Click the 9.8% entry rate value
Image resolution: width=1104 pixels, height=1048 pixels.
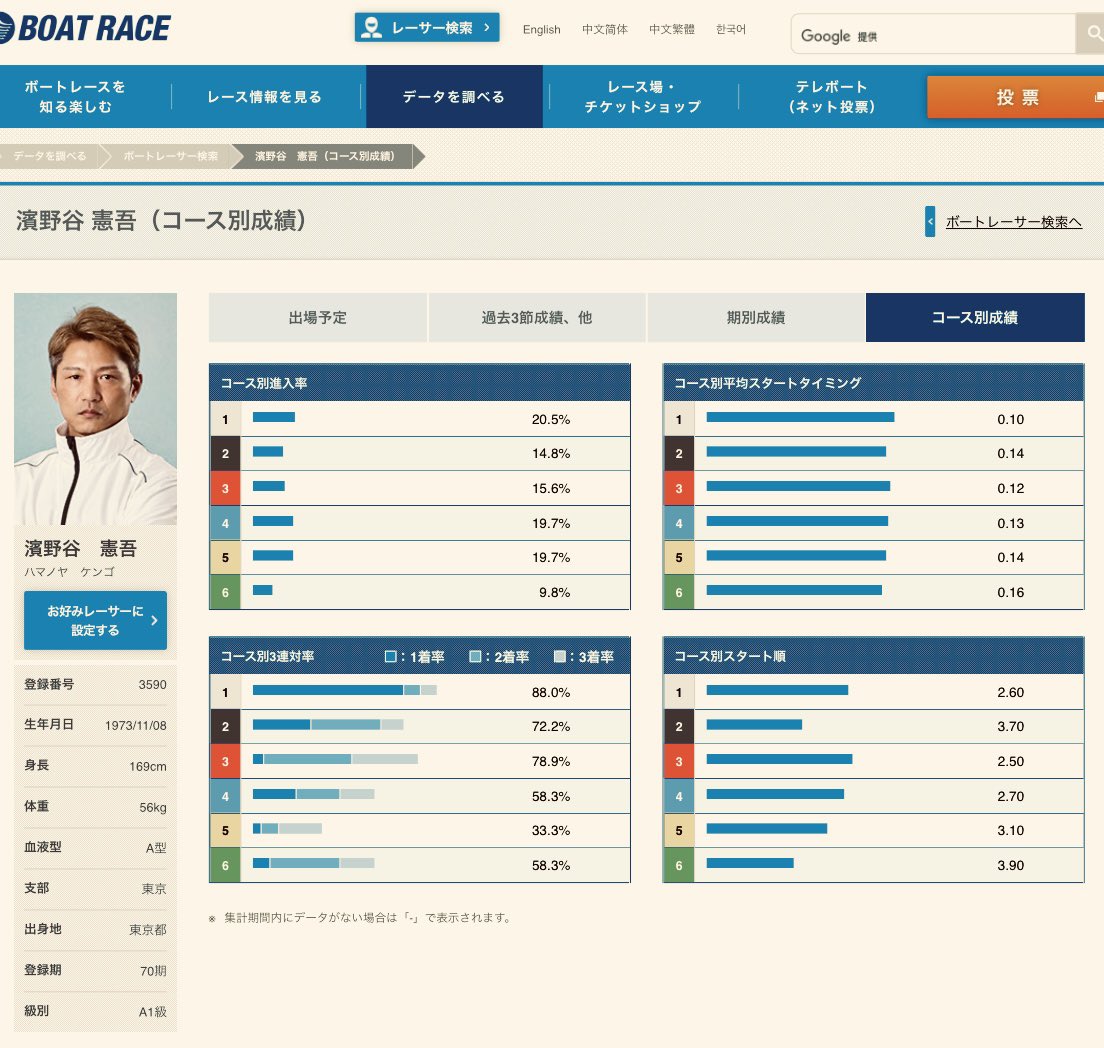click(554, 593)
